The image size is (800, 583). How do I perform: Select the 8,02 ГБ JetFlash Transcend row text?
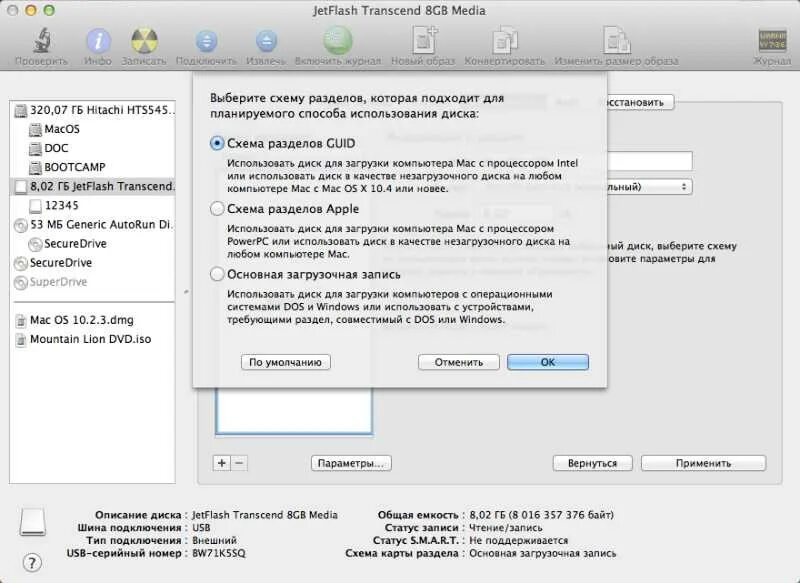pyautogui.click(x=103, y=187)
